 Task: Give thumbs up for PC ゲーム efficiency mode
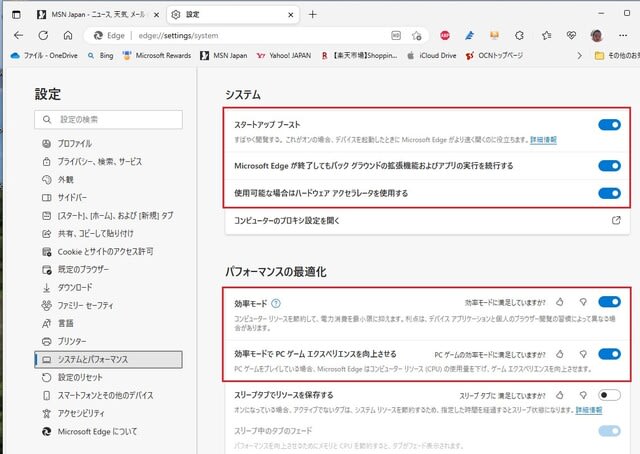(x=560, y=354)
